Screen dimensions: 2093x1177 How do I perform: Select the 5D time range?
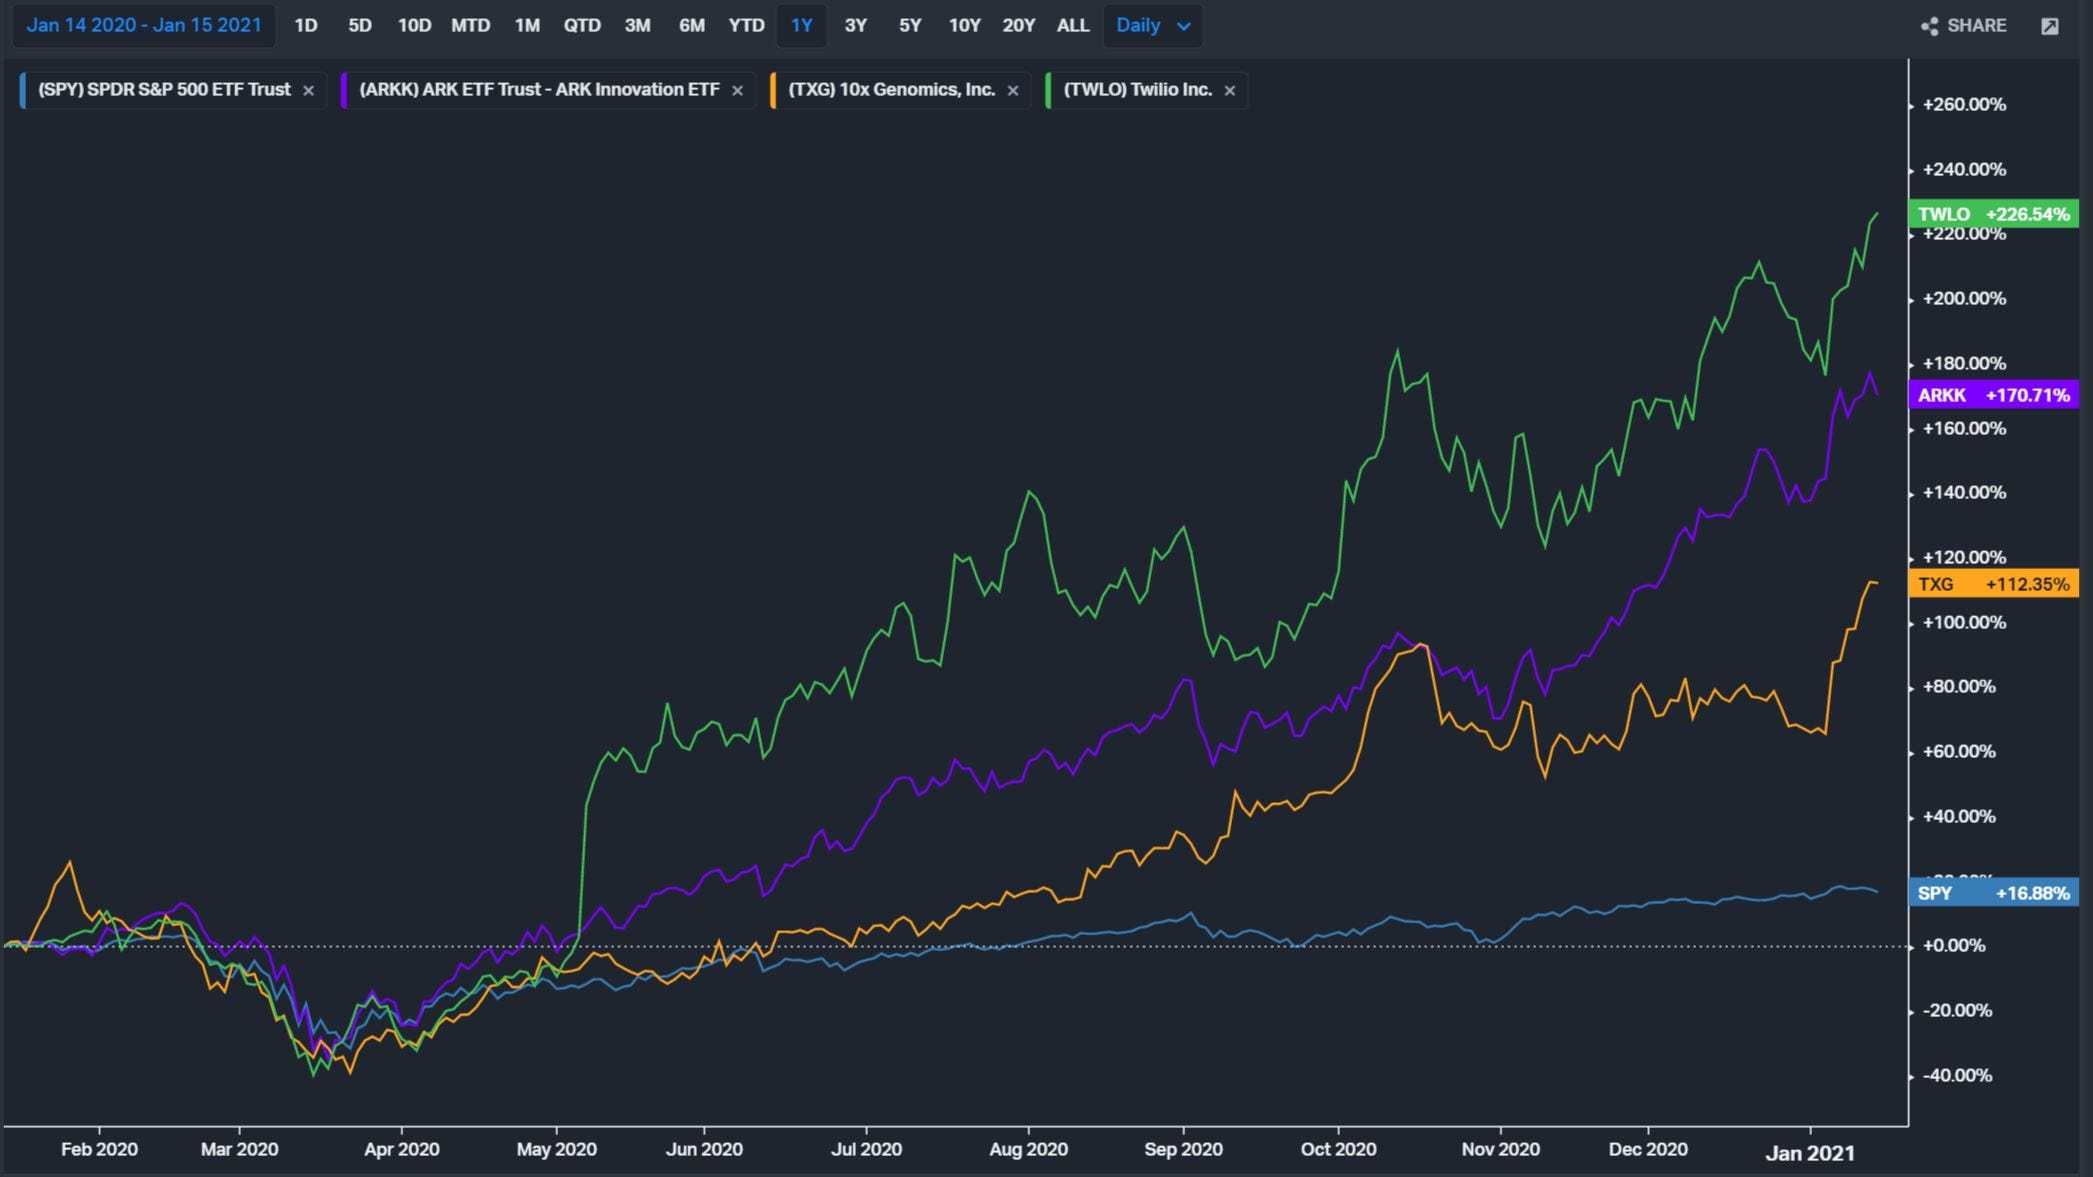coord(360,26)
